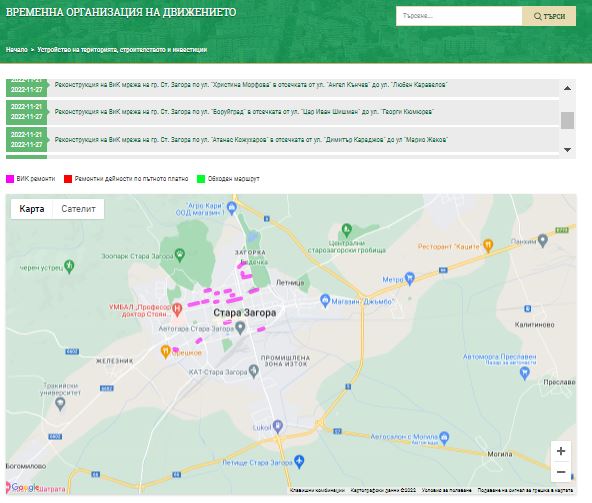Click the Тракийски университет map pin

60,404
